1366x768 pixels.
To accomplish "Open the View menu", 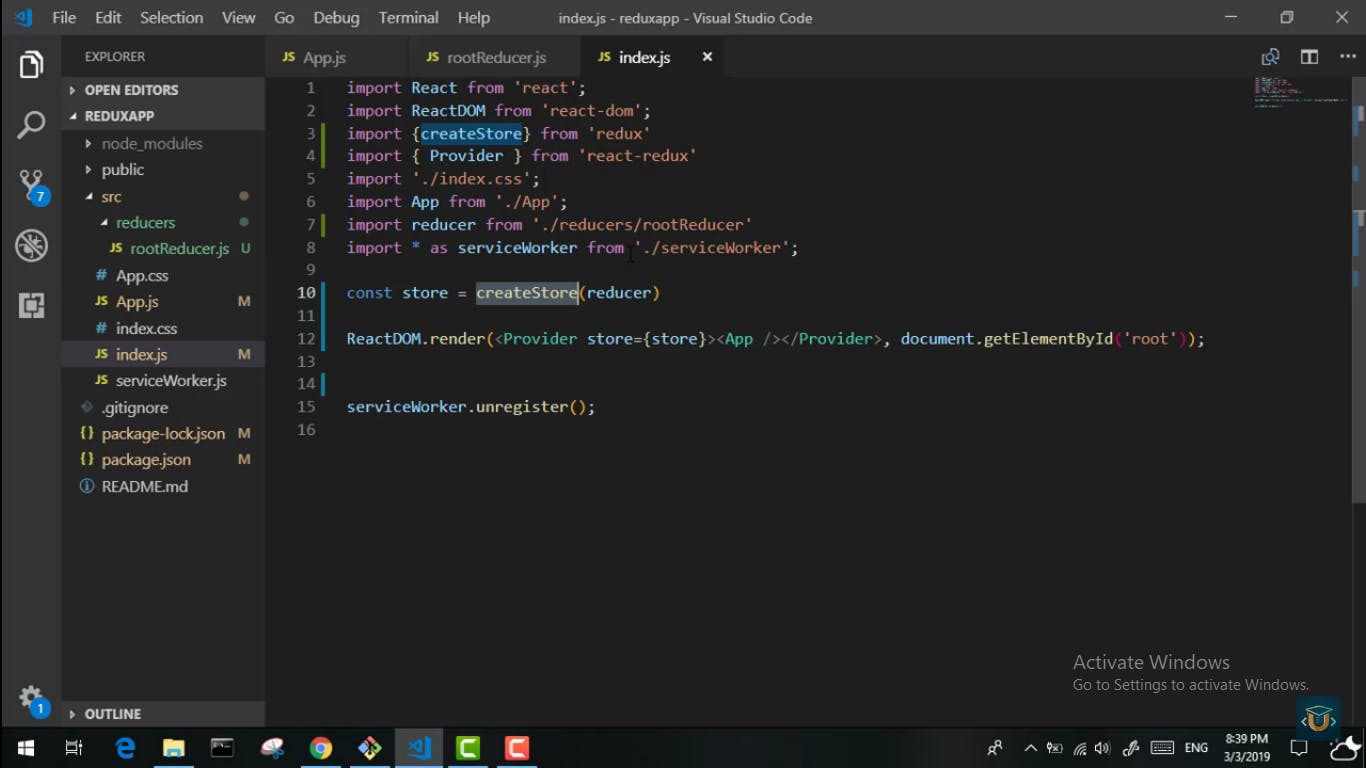I will coord(238,18).
